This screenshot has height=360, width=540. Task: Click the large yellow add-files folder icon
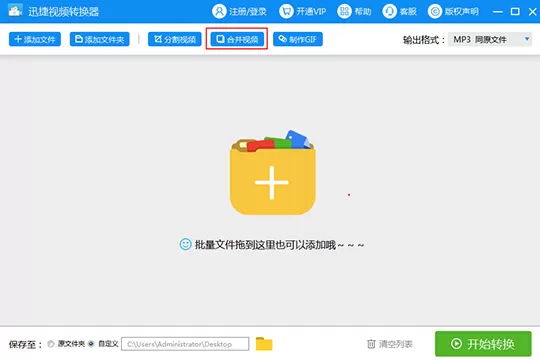click(x=272, y=172)
